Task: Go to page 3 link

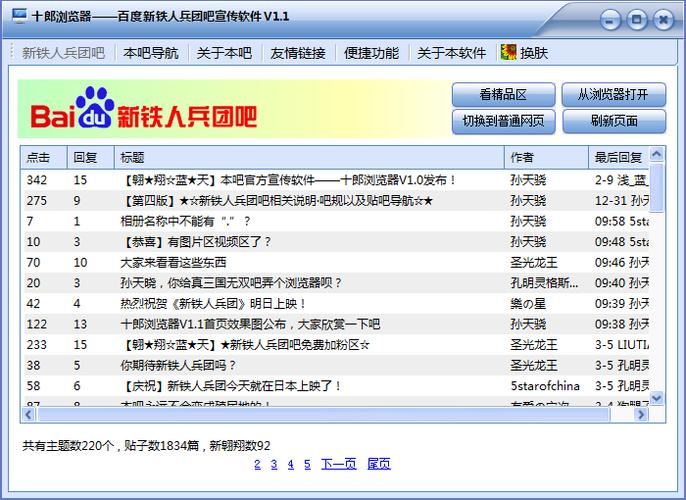Action: click(x=274, y=464)
